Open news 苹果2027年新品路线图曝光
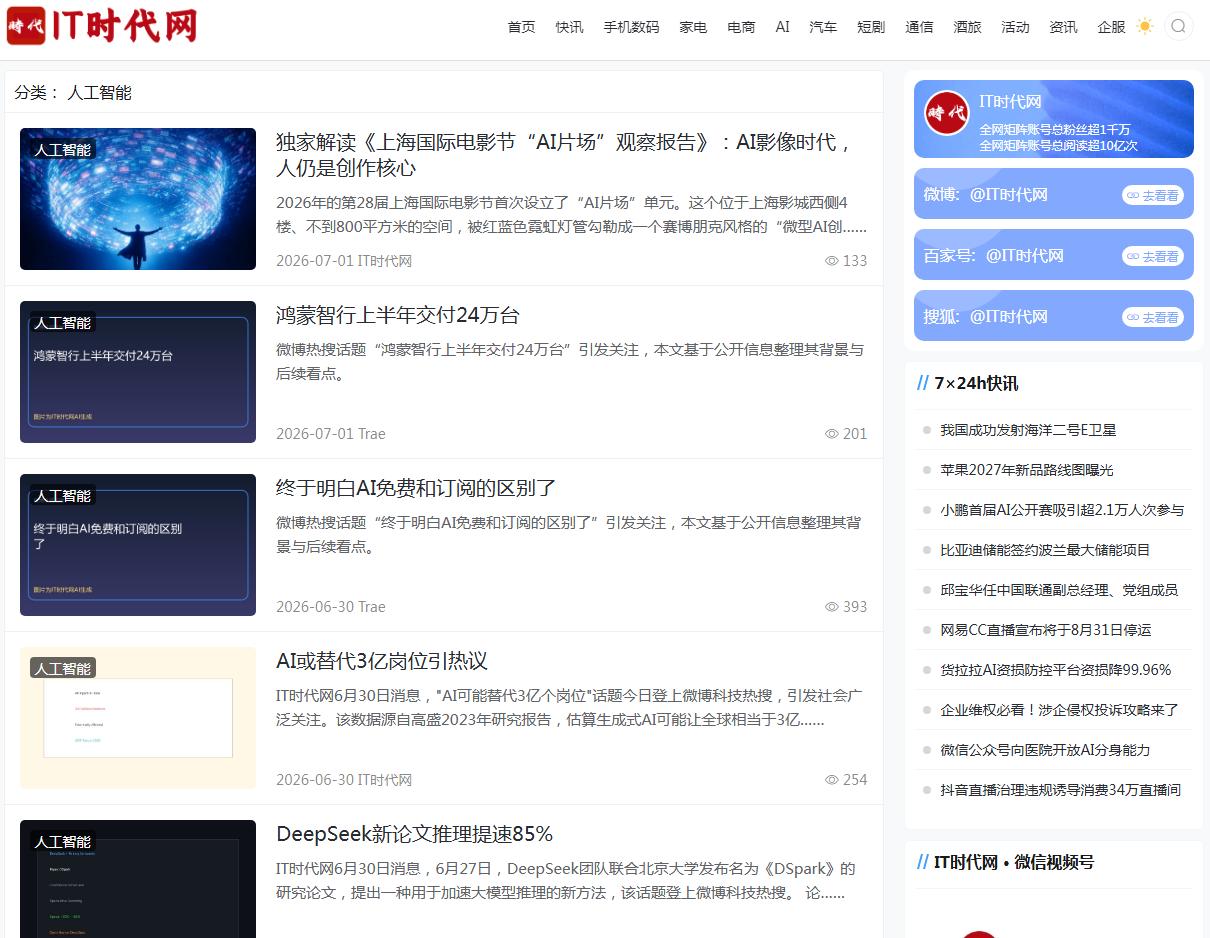The width and height of the screenshot is (1210, 938). pyautogui.click(x=1026, y=470)
